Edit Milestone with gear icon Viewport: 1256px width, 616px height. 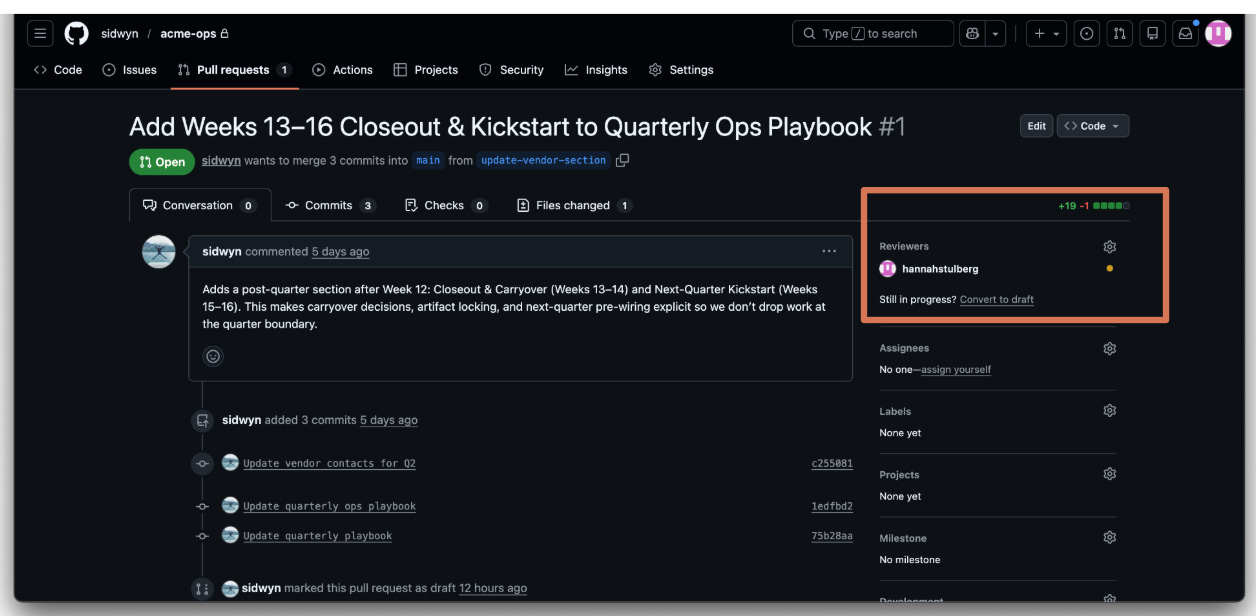pos(1109,538)
